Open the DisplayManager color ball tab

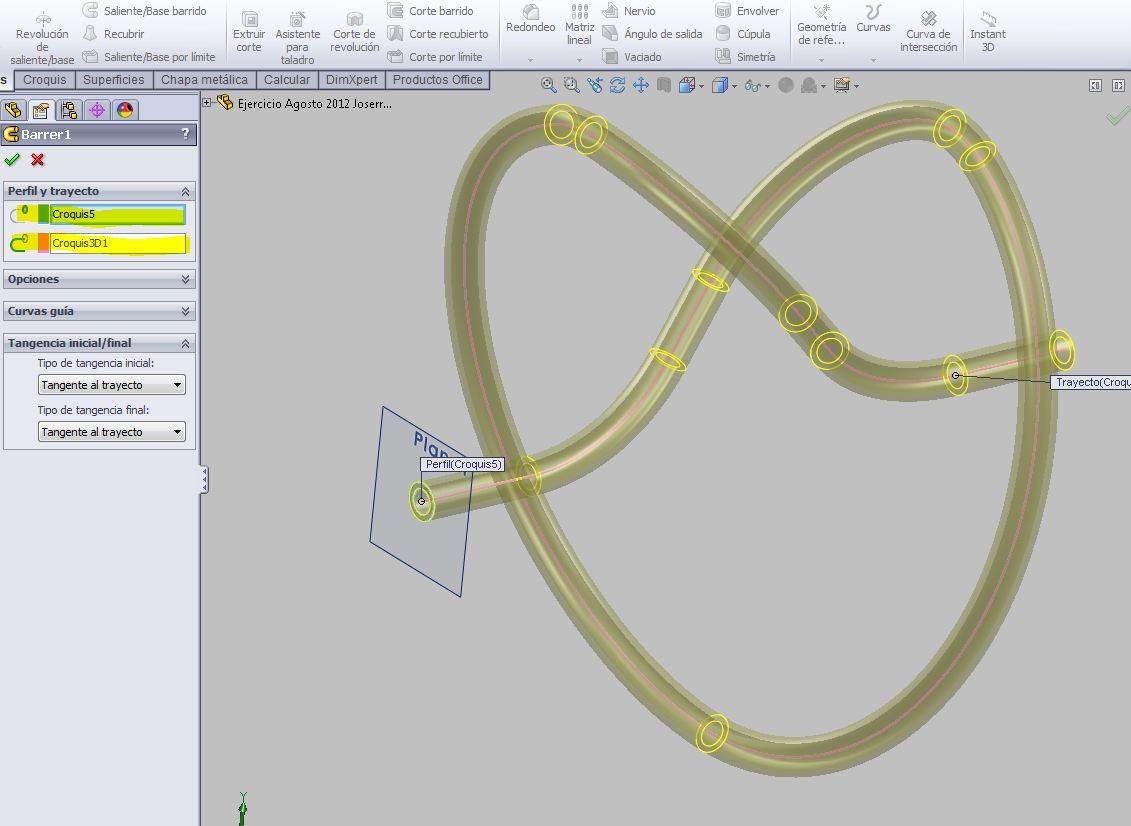(x=124, y=110)
